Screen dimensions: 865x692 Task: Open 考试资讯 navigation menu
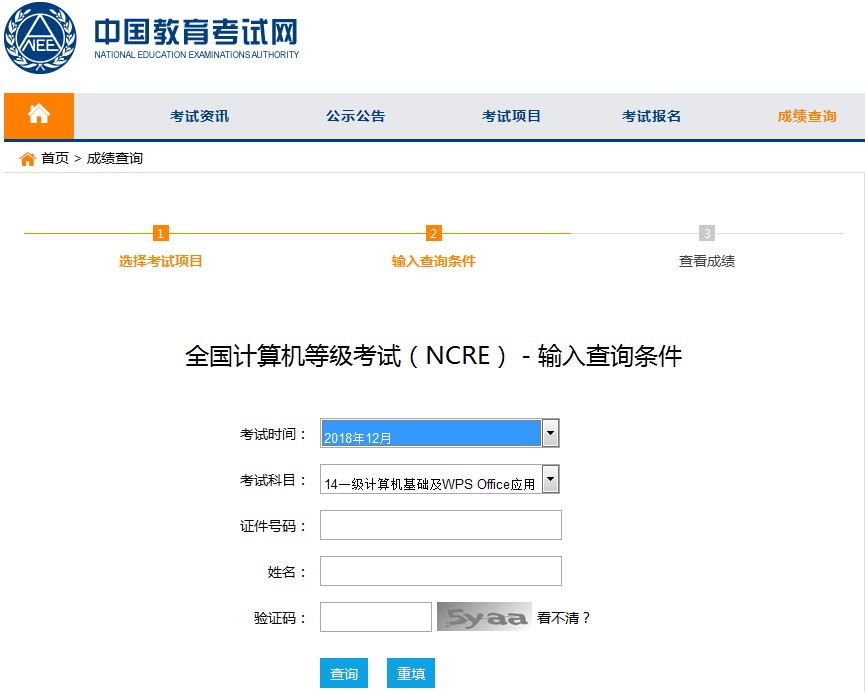199,116
